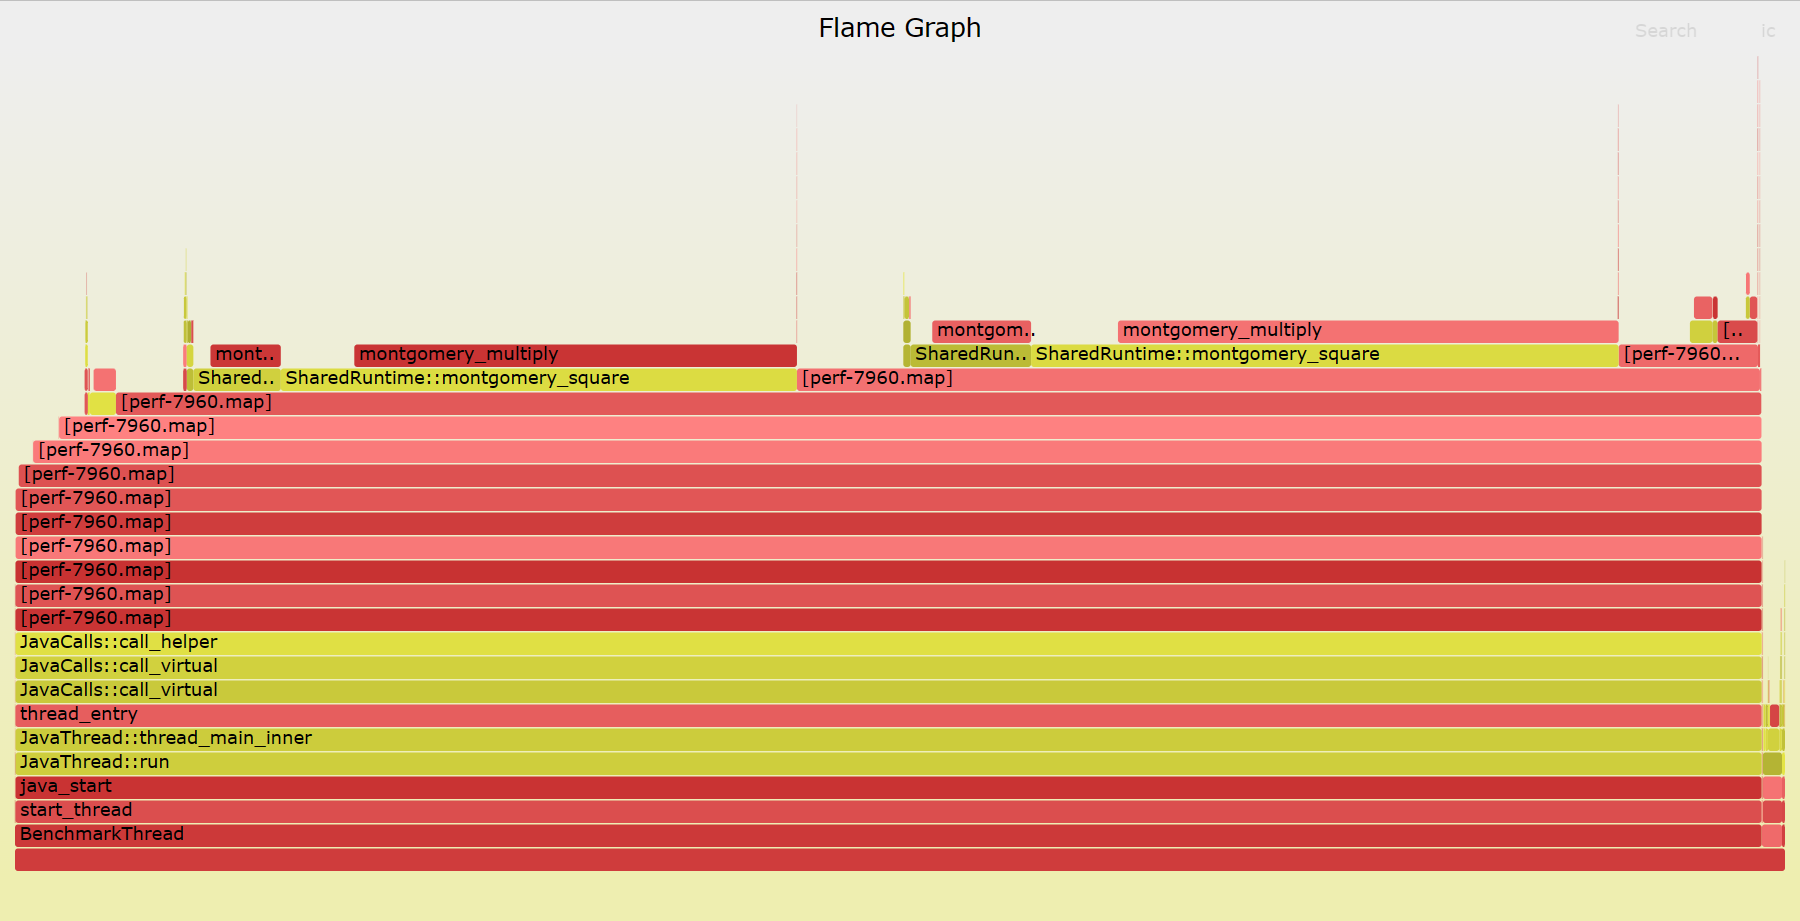1800x921 pixels.
Task: Zoom into the BenchmarkThread frame
Action: (x=888, y=835)
